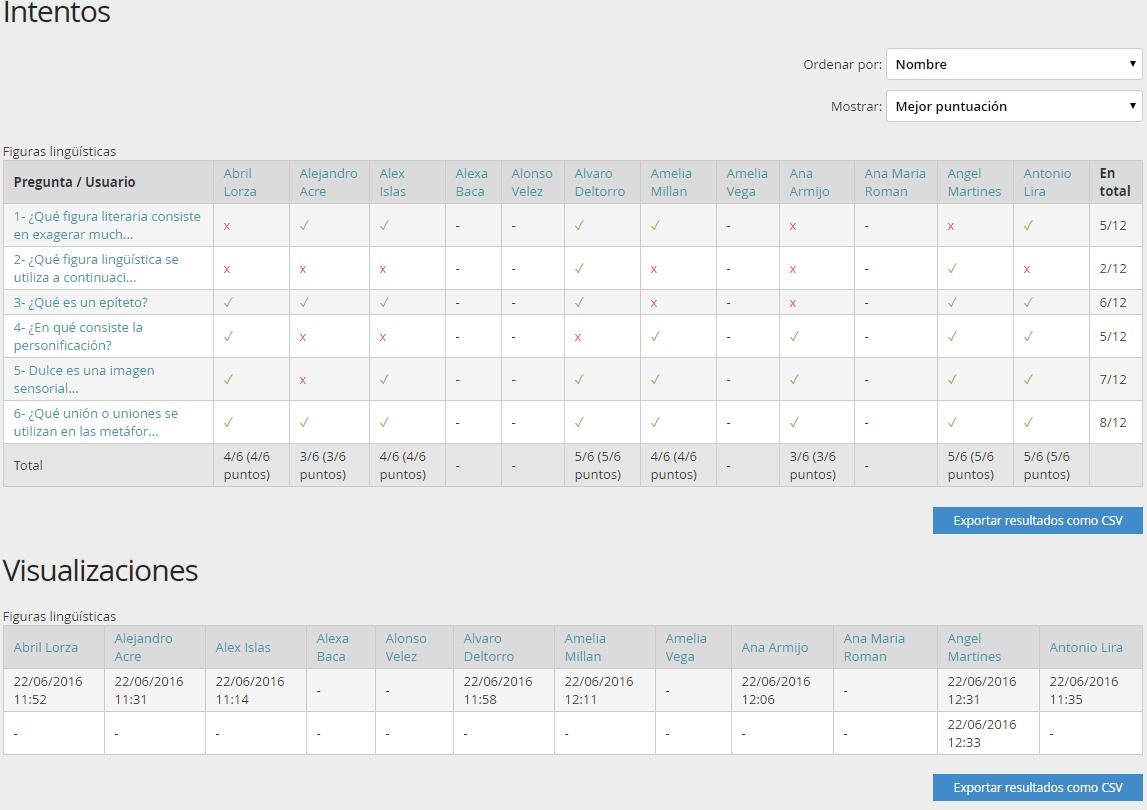This screenshot has width=1147, height=810.
Task: Select question 3 '¿Qué es un epíteto?'
Action: (x=81, y=302)
